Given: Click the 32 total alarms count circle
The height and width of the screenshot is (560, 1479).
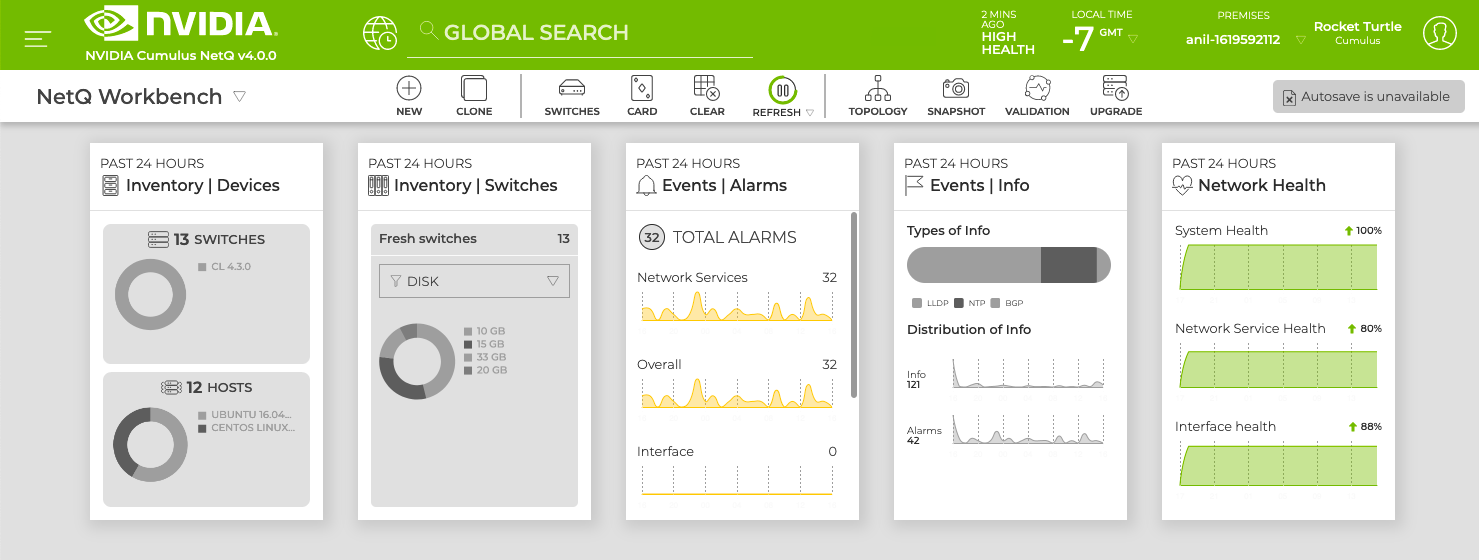Looking at the screenshot, I should point(652,237).
